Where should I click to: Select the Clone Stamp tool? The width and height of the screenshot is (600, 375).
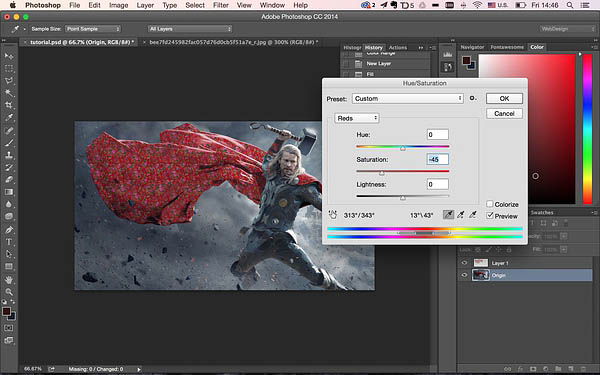(9, 155)
